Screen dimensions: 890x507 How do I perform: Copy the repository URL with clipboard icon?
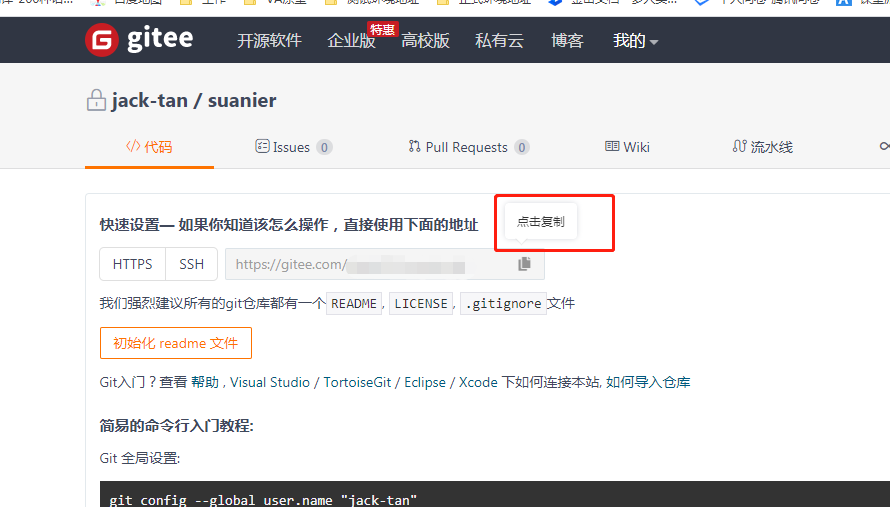click(x=524, y=264)
